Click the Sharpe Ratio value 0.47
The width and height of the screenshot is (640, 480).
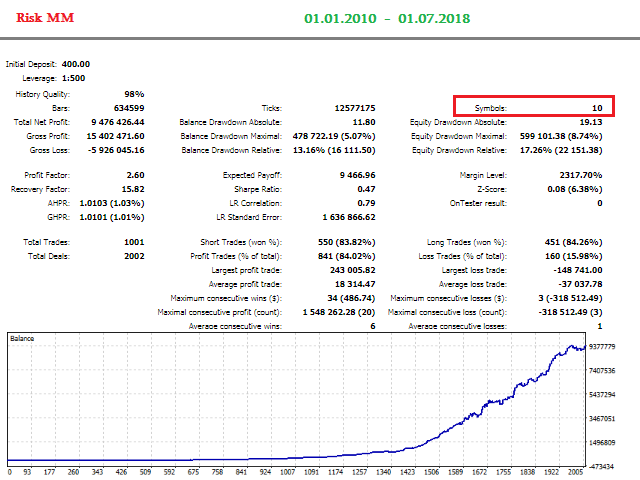pyautogui.click(x=366, y=189)
